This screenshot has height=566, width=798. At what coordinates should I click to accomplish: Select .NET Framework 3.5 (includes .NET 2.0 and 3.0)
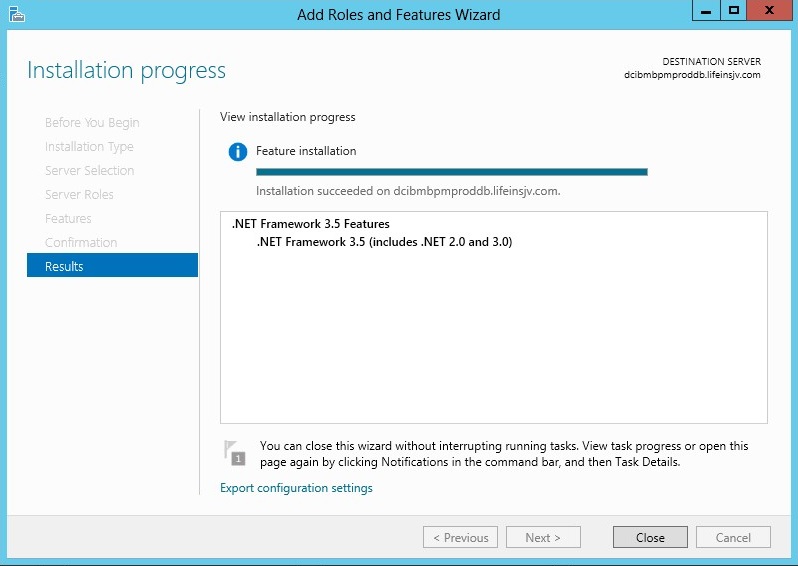tap(384, 242)
